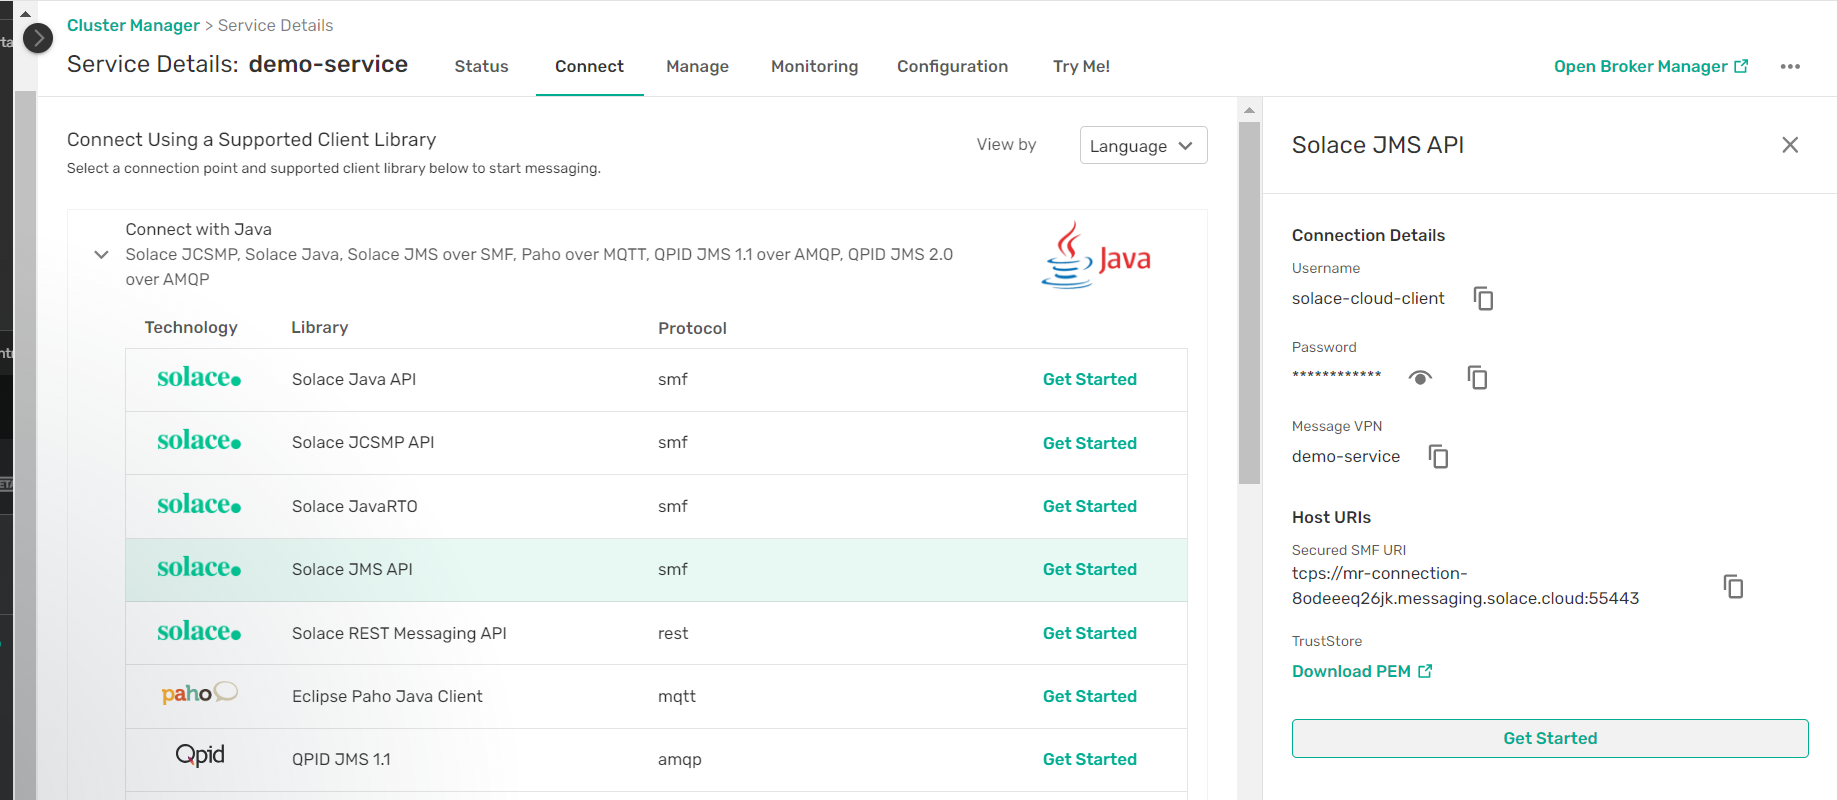
Task: Copy the Message VPN name
Action: click(x=1438, y=457)
